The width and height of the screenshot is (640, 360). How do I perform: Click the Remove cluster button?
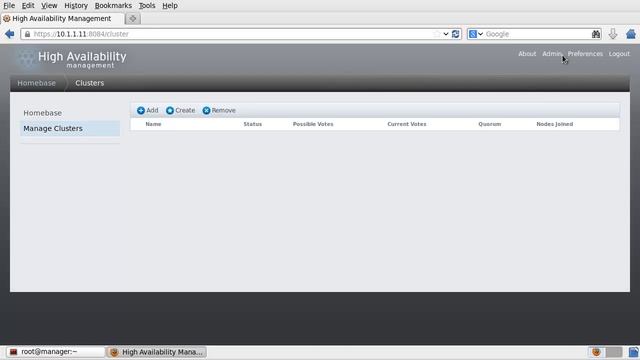coord(219,111)
